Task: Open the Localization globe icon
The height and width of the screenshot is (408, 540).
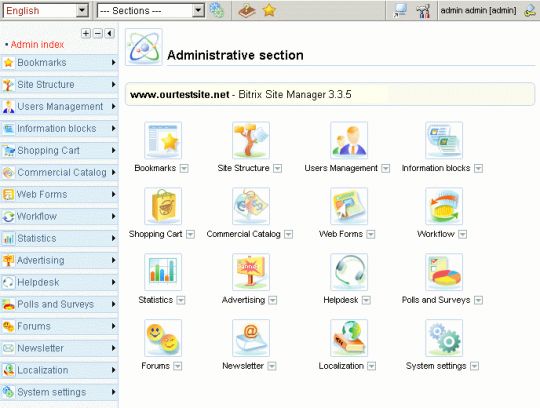Action: pyautogui.click(x=349, y=338)
